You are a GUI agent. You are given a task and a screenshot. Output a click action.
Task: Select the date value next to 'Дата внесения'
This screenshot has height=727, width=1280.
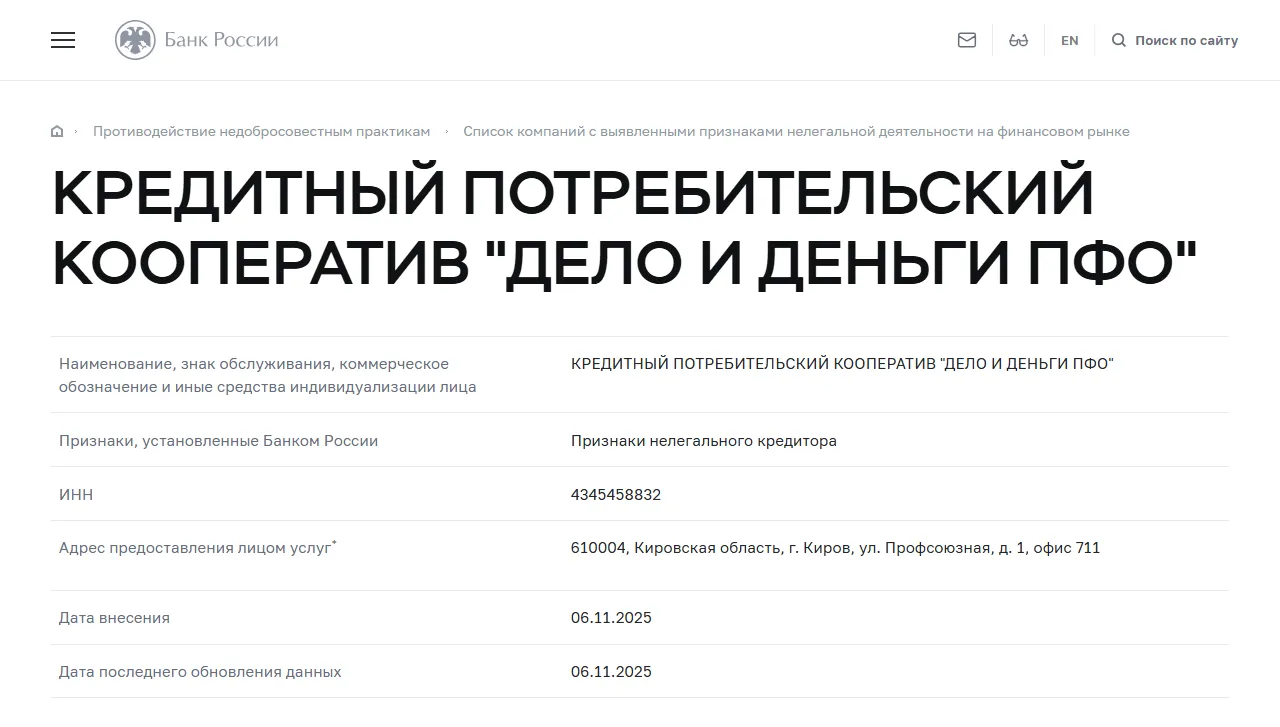click(611, 618)
